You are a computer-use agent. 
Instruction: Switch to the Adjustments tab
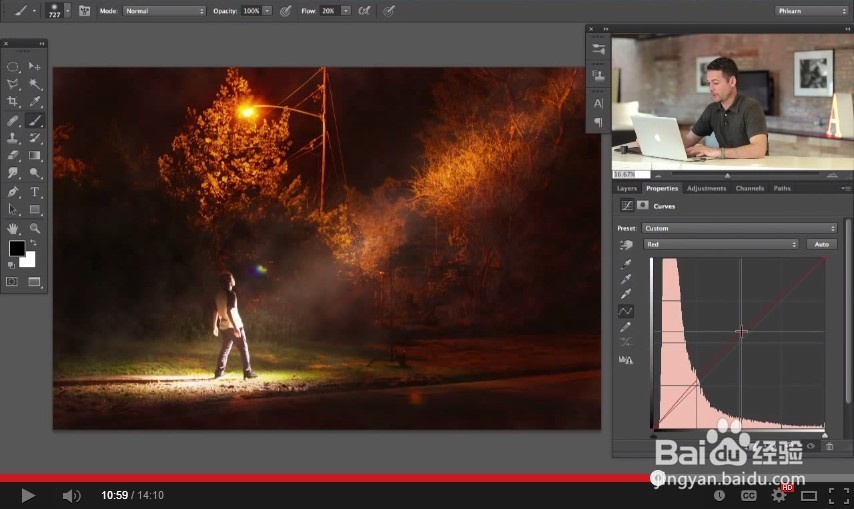[x=706, y=188]
